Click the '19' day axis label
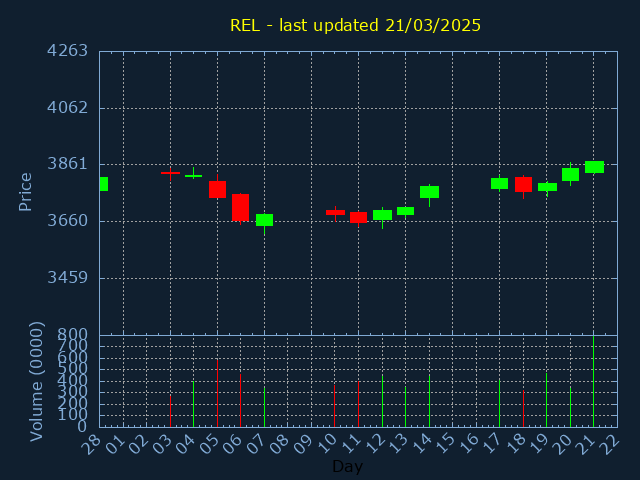Screen dimensions: 640x480 [539, 444]
